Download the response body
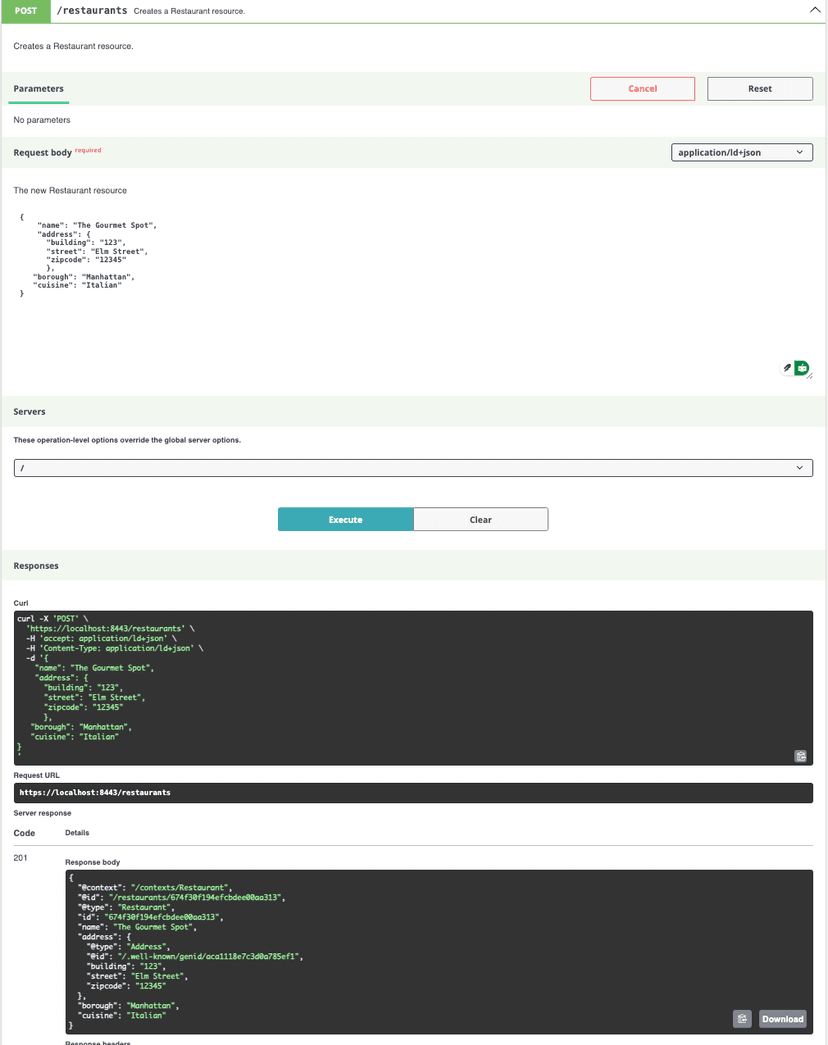Viewport: 828px width, 1045px height. pyautogui.click(x=782, y=1018)
